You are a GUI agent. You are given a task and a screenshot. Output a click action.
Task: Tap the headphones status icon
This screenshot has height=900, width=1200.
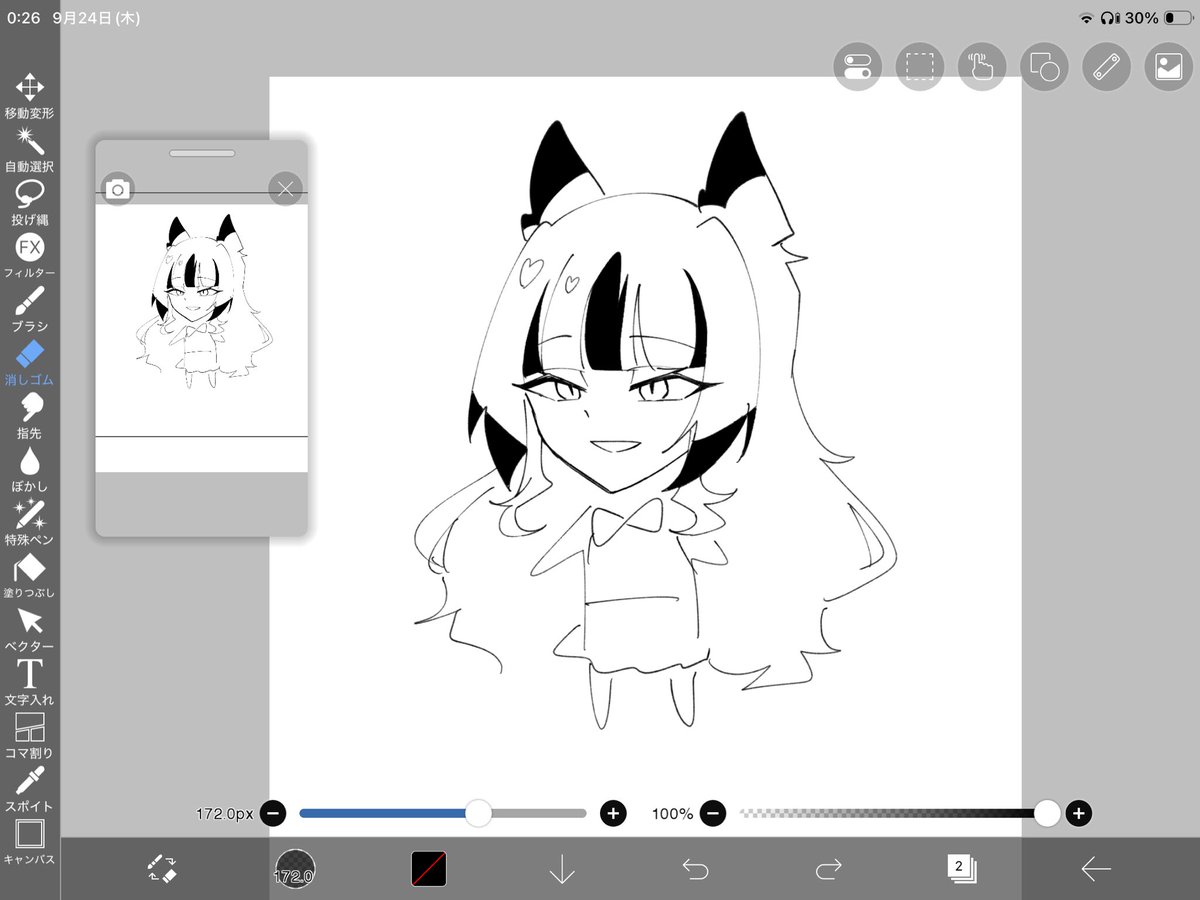1109,18
